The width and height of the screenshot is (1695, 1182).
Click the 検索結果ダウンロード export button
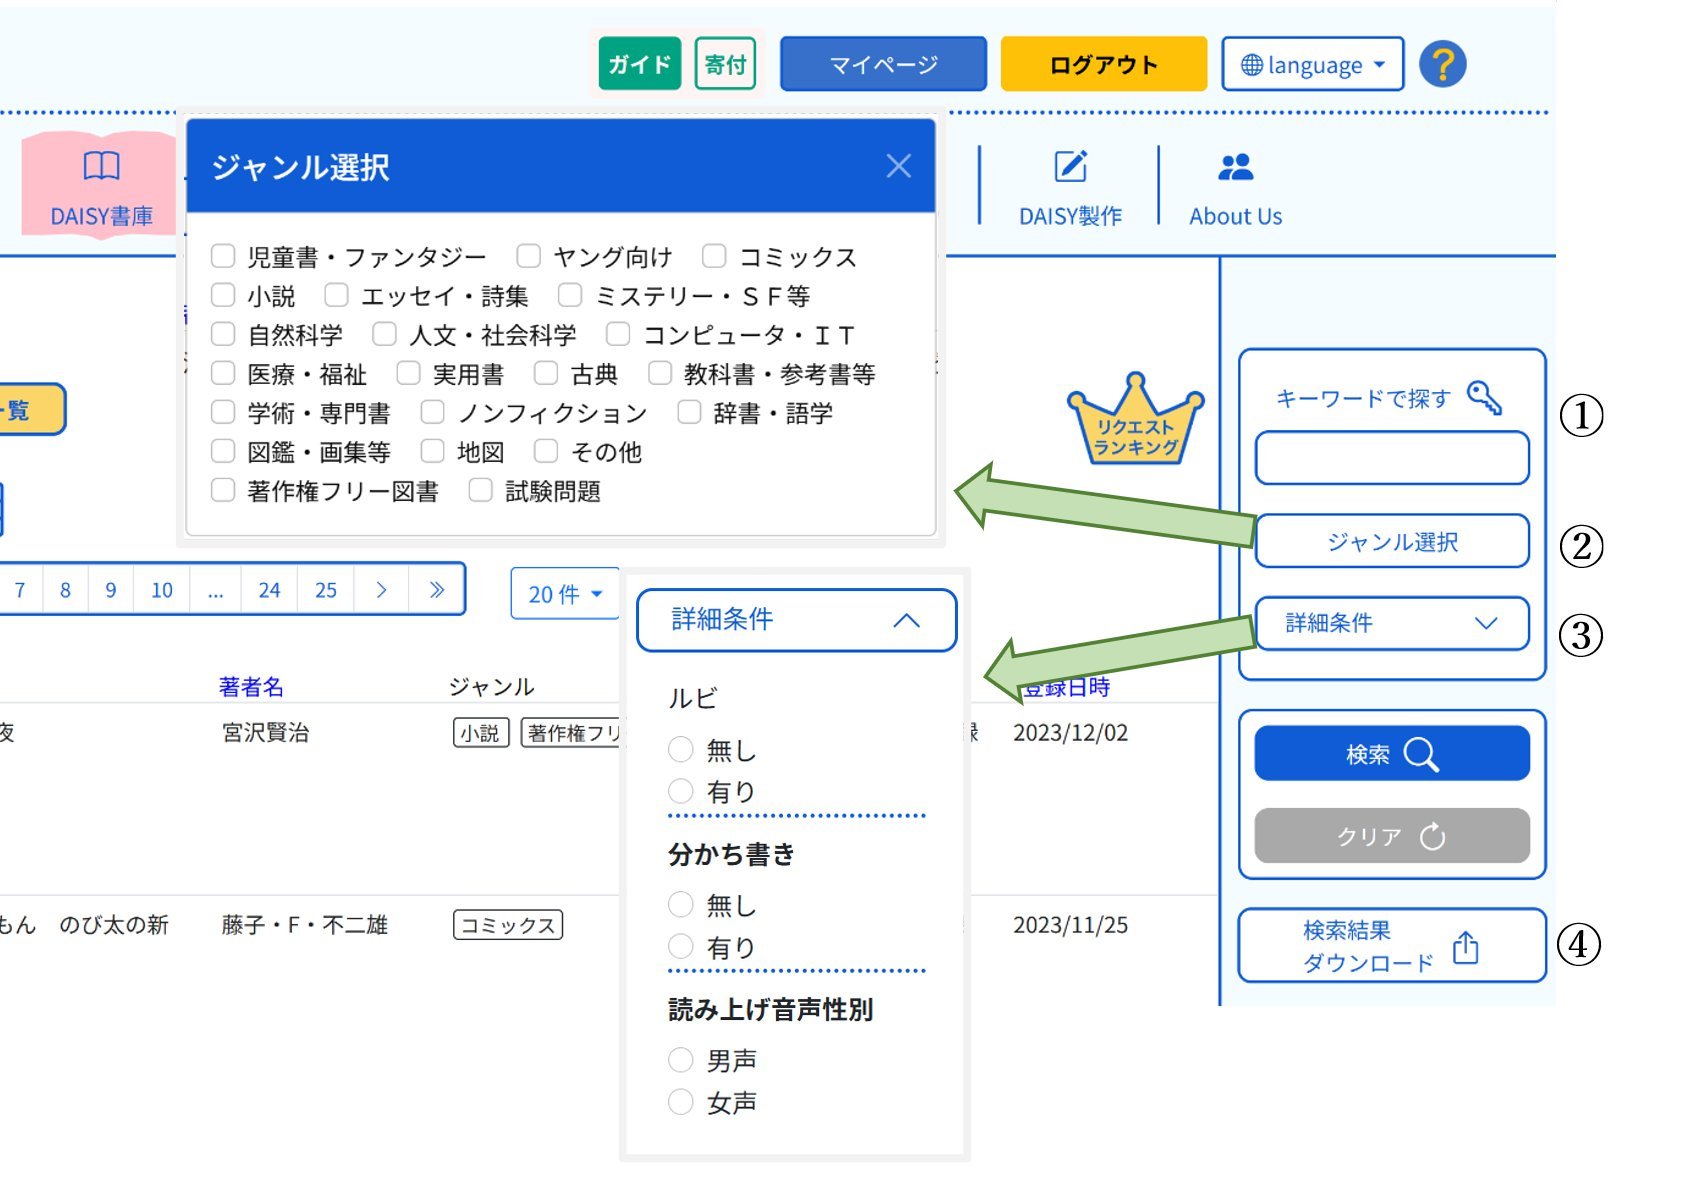pyautogui.click(x=1391, y=946)
